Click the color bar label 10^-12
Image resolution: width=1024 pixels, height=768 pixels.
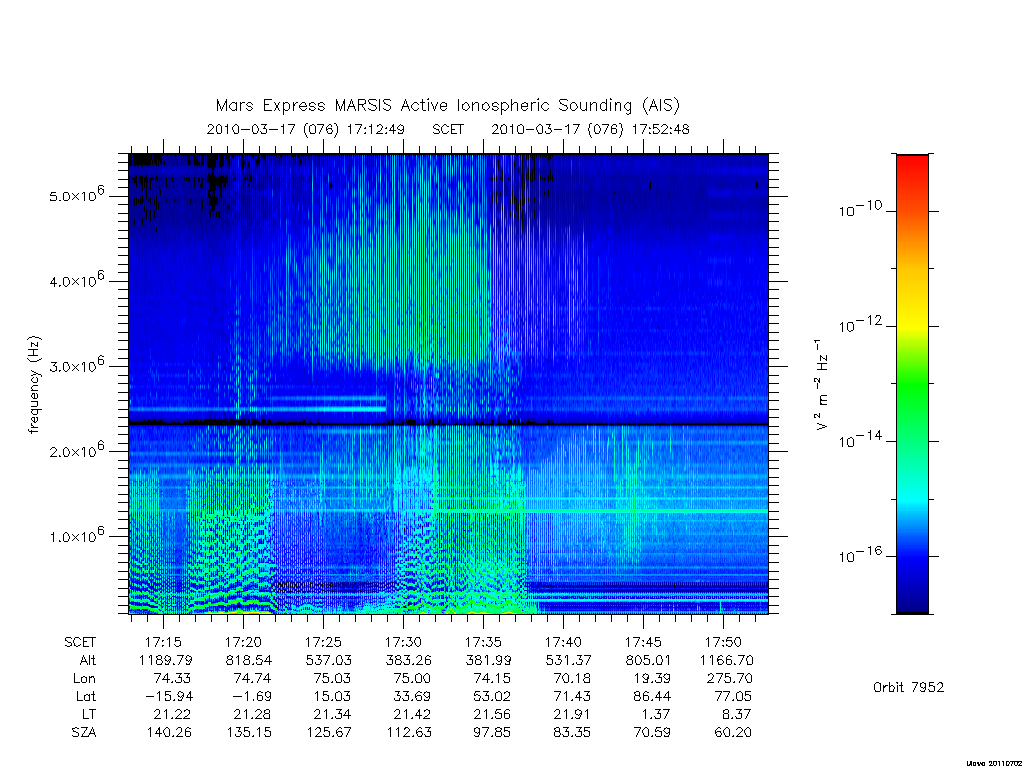click(859, 325)
